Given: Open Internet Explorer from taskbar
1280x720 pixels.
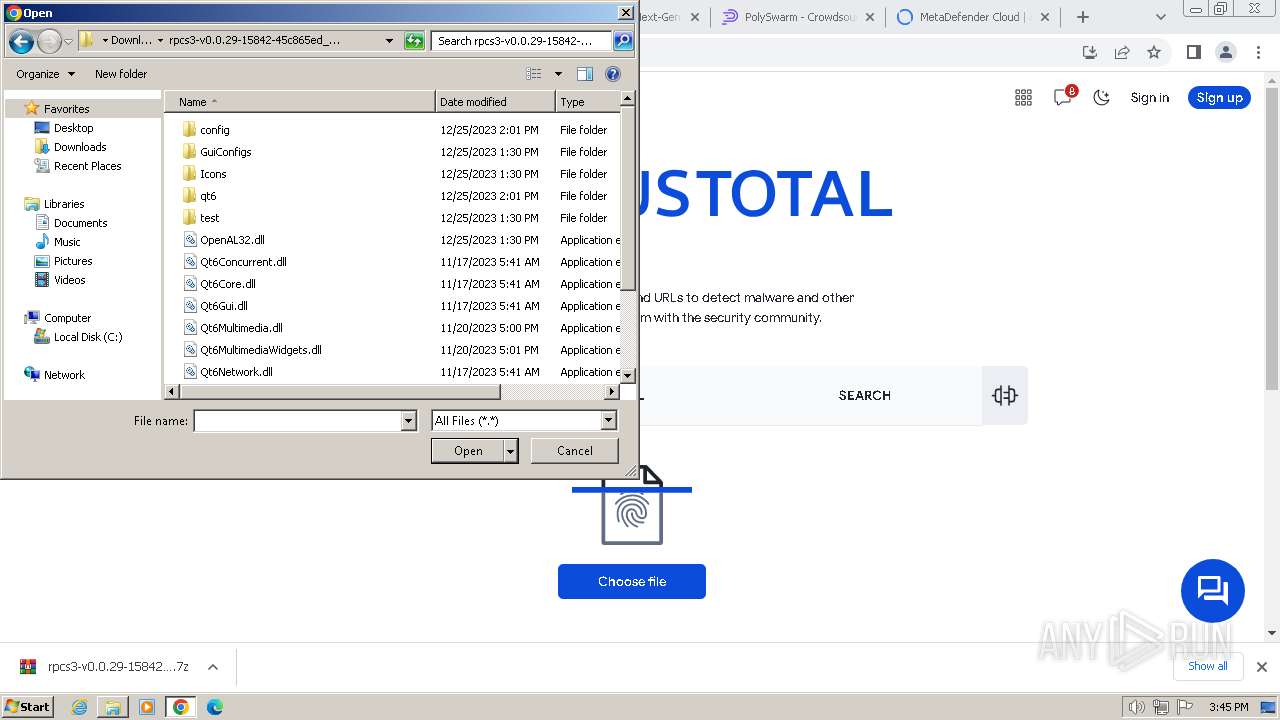Looking at the screenshot, I should click(79, 707).
